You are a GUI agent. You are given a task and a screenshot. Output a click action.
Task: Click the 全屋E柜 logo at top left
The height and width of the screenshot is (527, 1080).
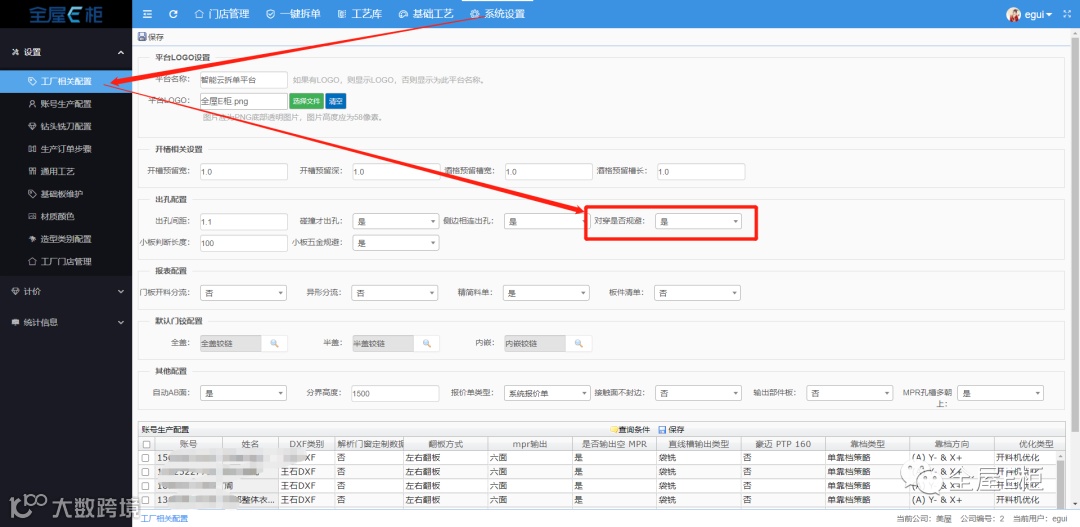coord(66,14)
